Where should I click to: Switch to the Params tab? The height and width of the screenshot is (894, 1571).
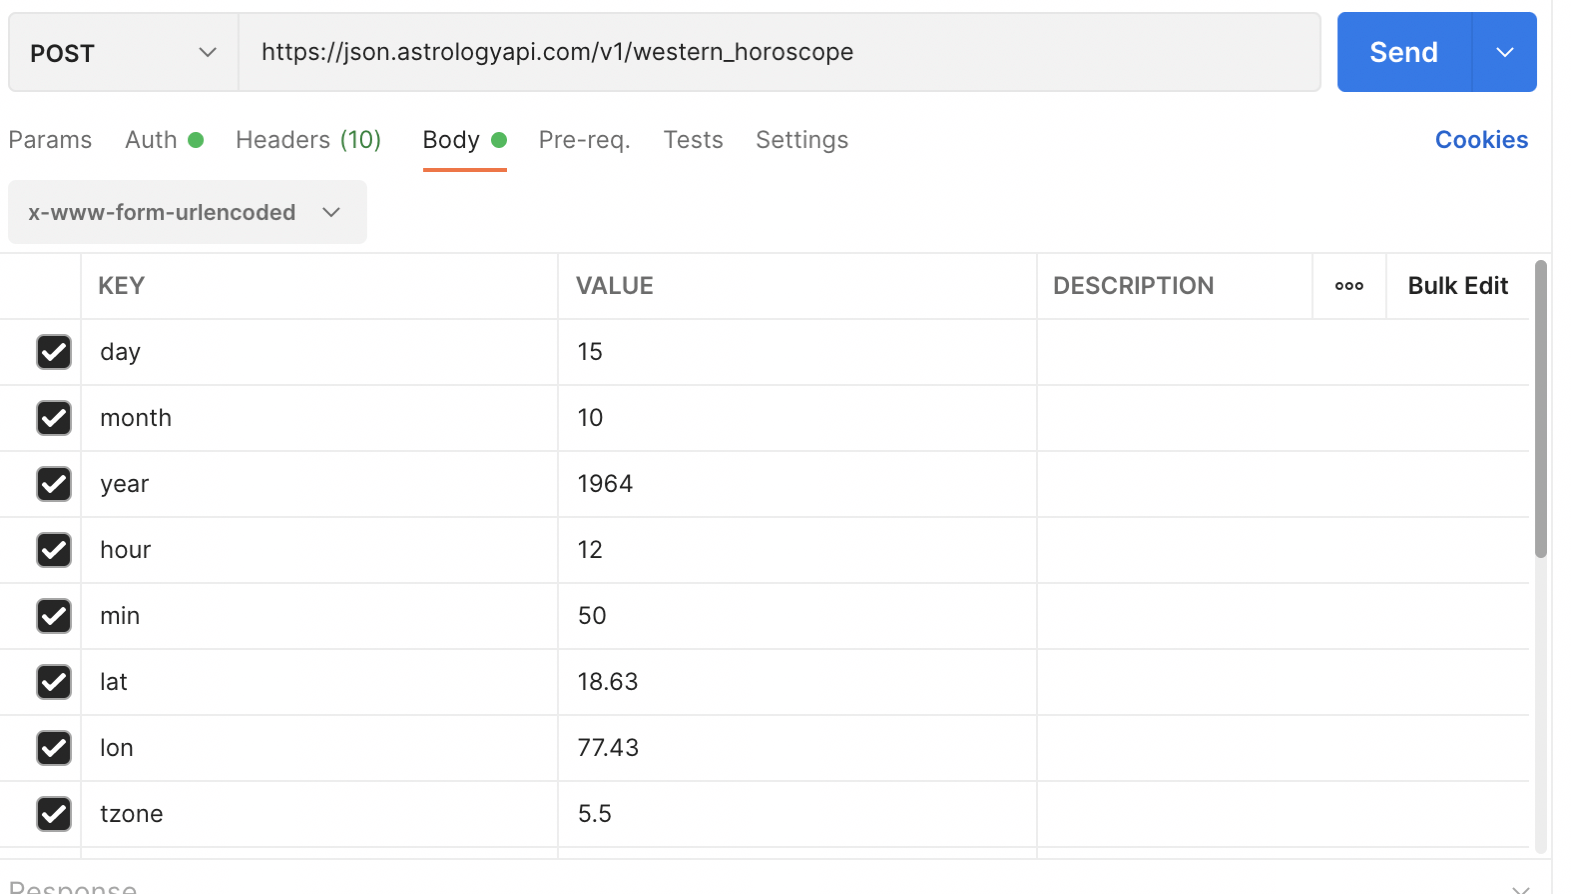tap(50, 140)
